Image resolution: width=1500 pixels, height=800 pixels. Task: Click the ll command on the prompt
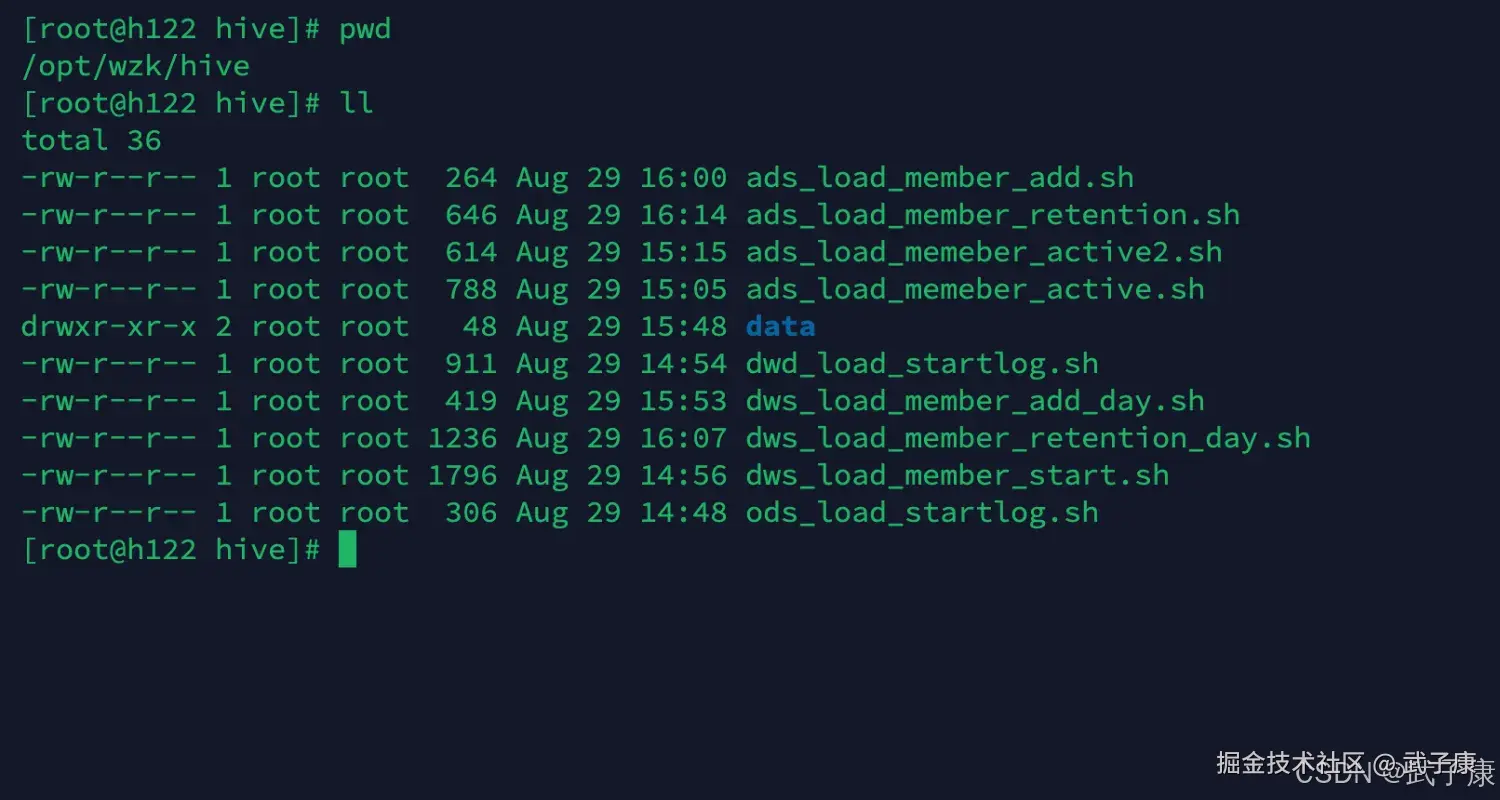click(x=357, y=103)
